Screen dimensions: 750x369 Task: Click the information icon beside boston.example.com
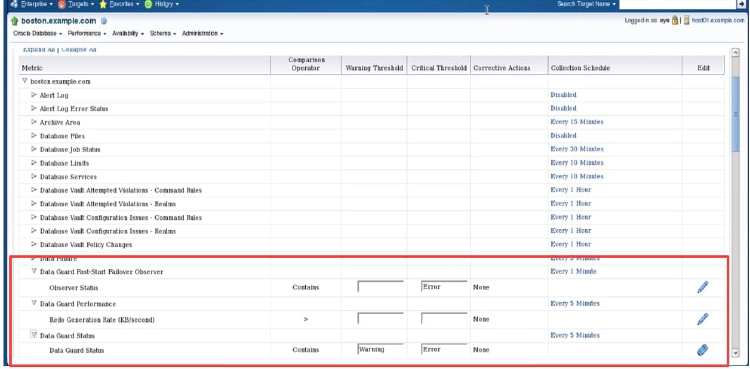104,22
